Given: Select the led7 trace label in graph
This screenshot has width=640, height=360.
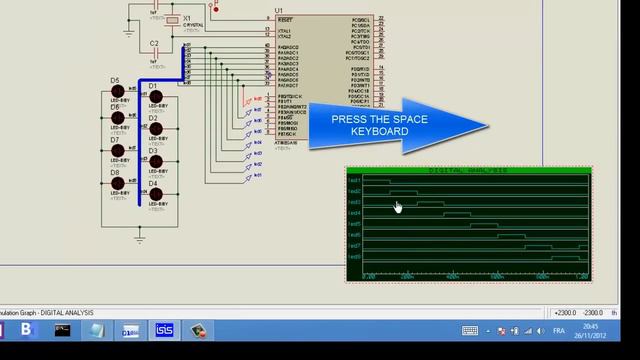Looking at the screenshot, I should 354,246.
